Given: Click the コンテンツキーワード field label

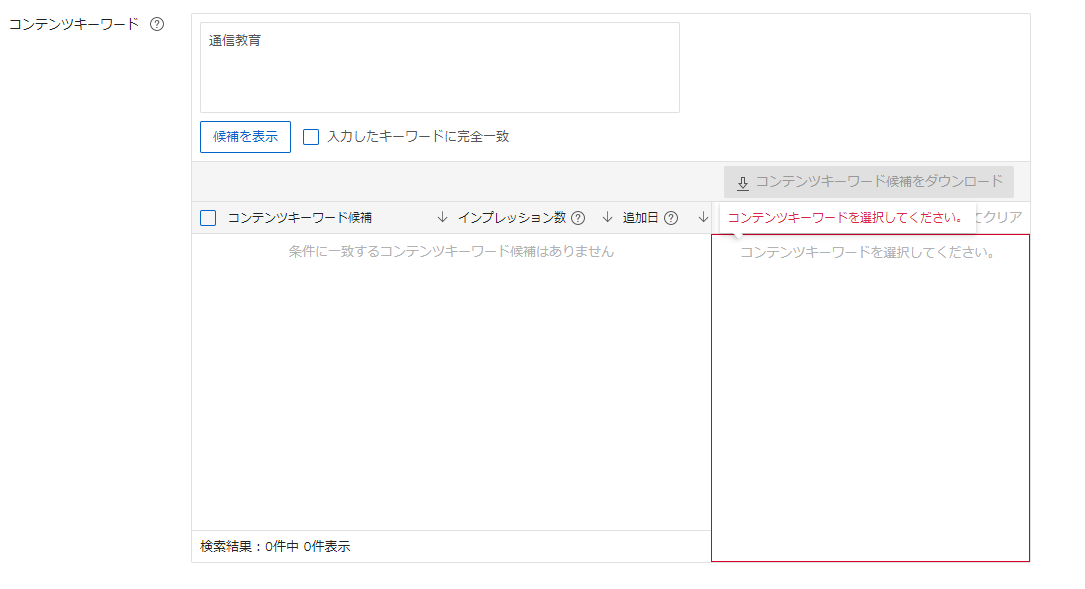Looking at the screenshot, I should [74, 24].
